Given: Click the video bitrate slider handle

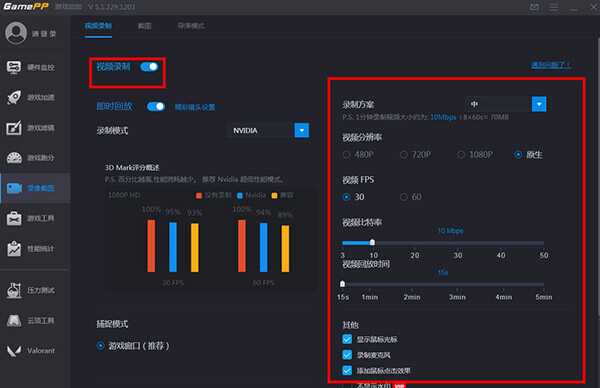Looking at the screenshot, I should click(372, 242).
